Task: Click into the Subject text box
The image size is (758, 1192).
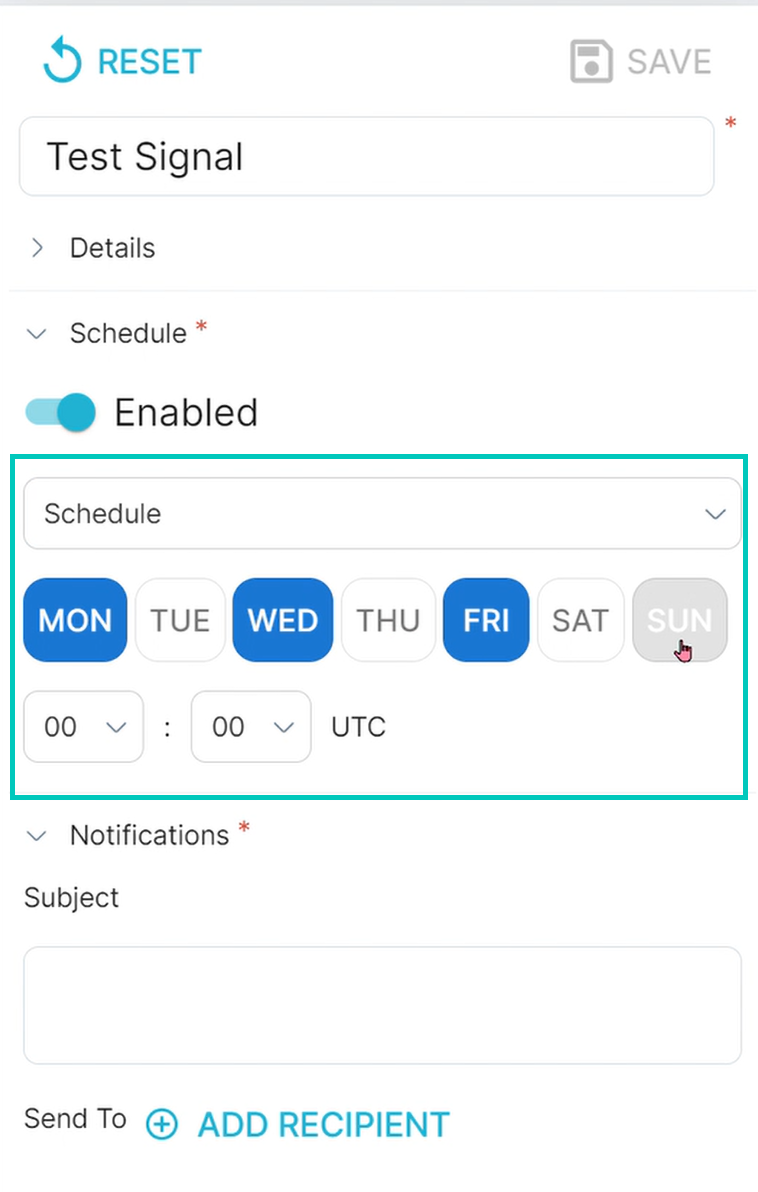Action: [382, 1005]
